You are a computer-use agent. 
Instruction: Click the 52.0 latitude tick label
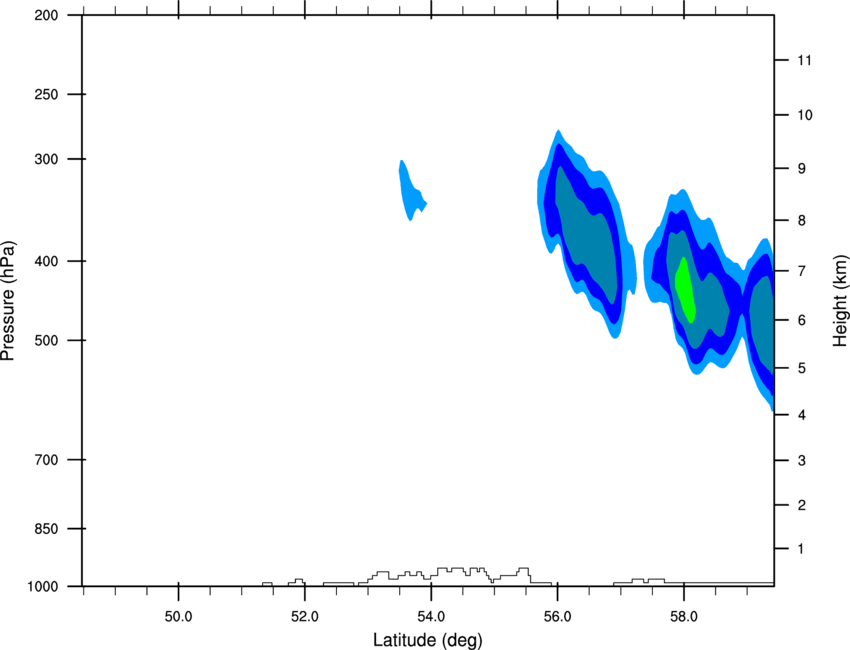click(x=305, y=617)
